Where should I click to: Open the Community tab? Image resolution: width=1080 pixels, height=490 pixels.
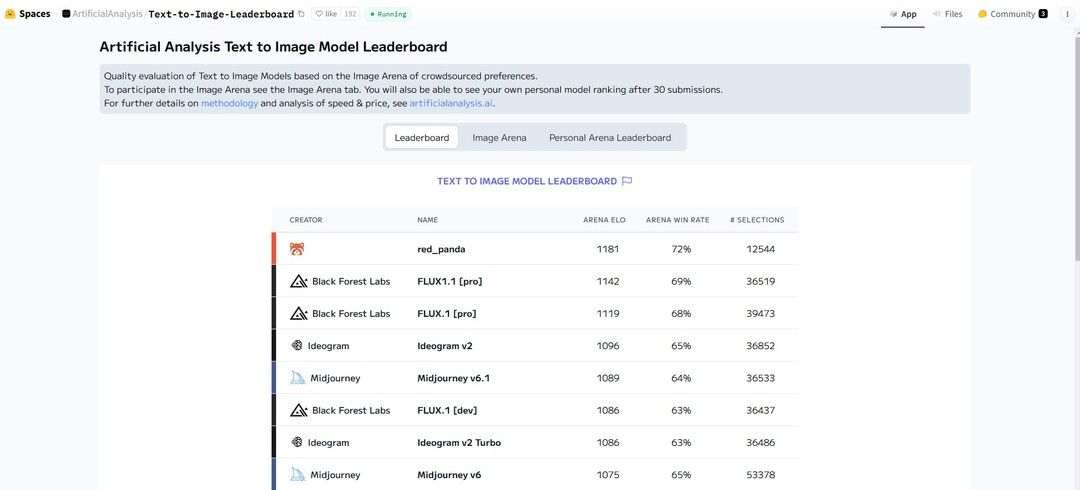pos(1012,14)
